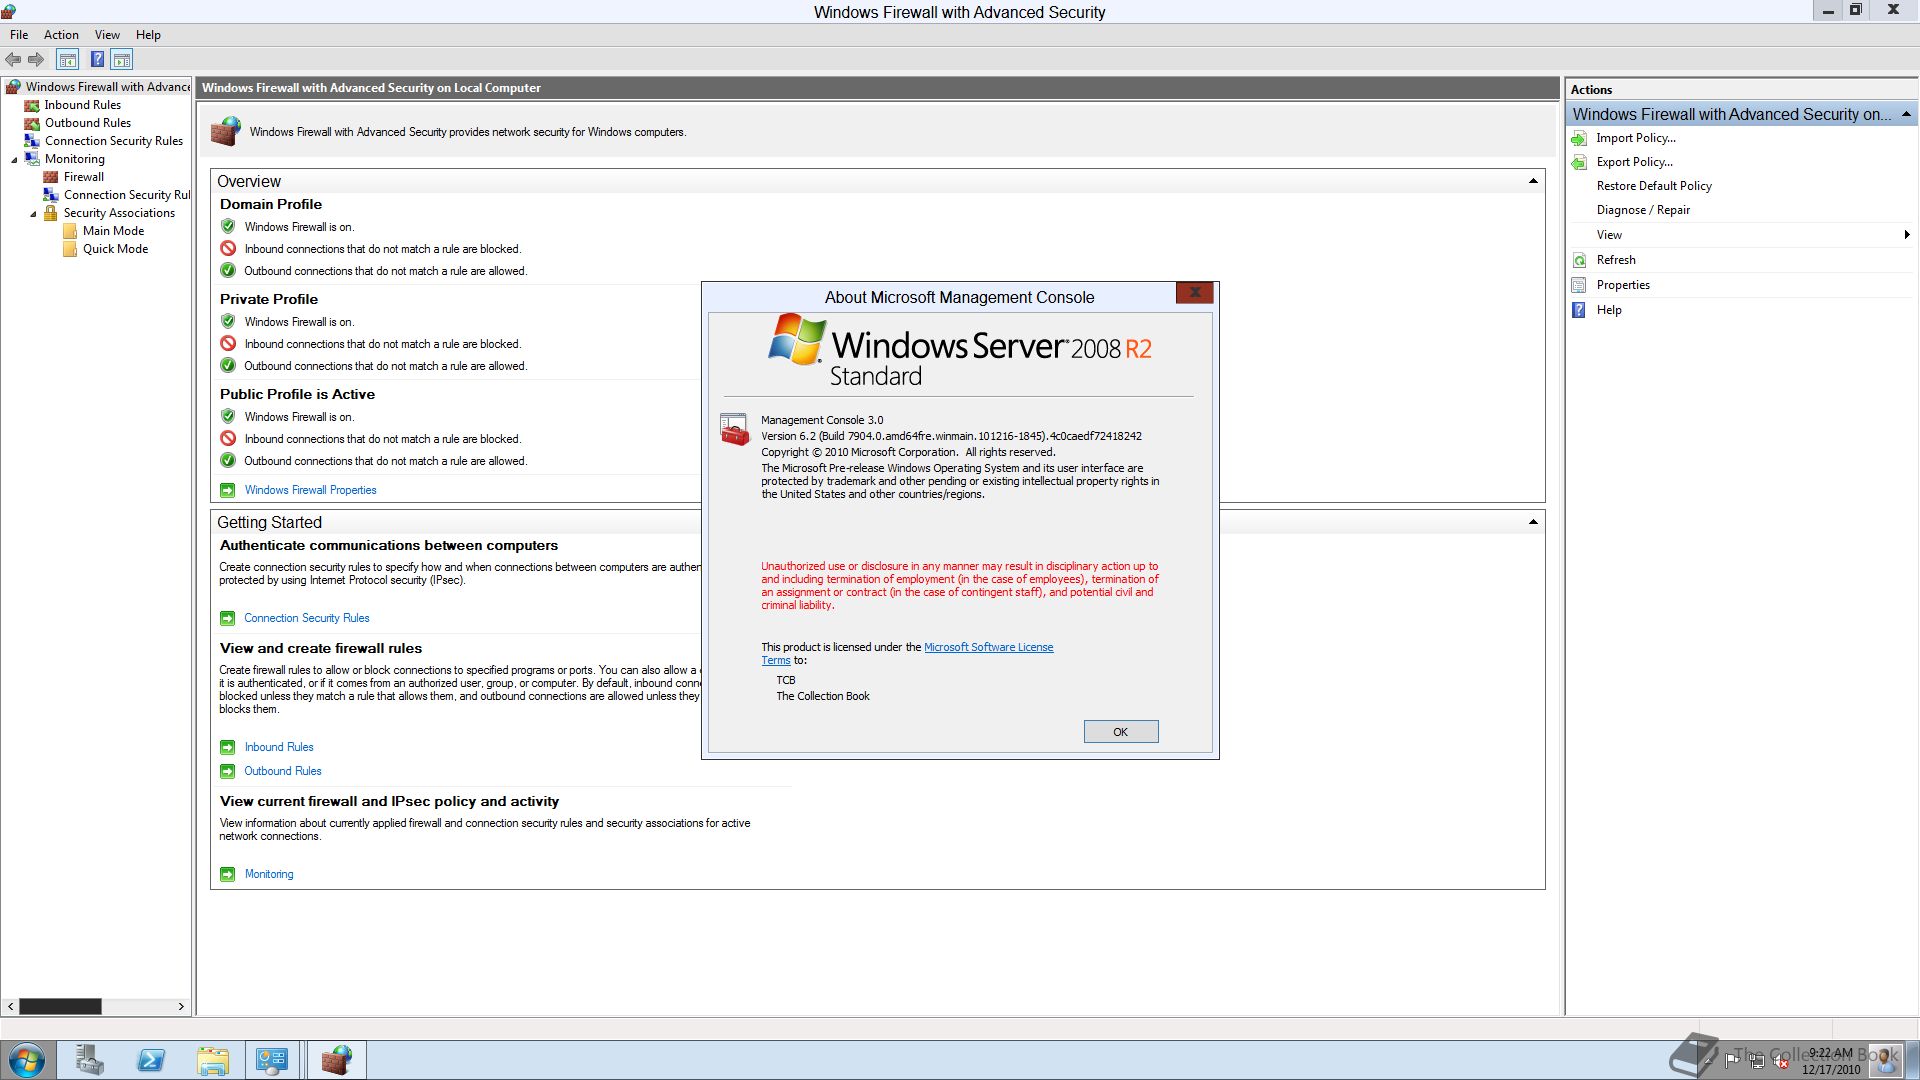Click Refresh in the Actions pane

tap(1616, 260)
